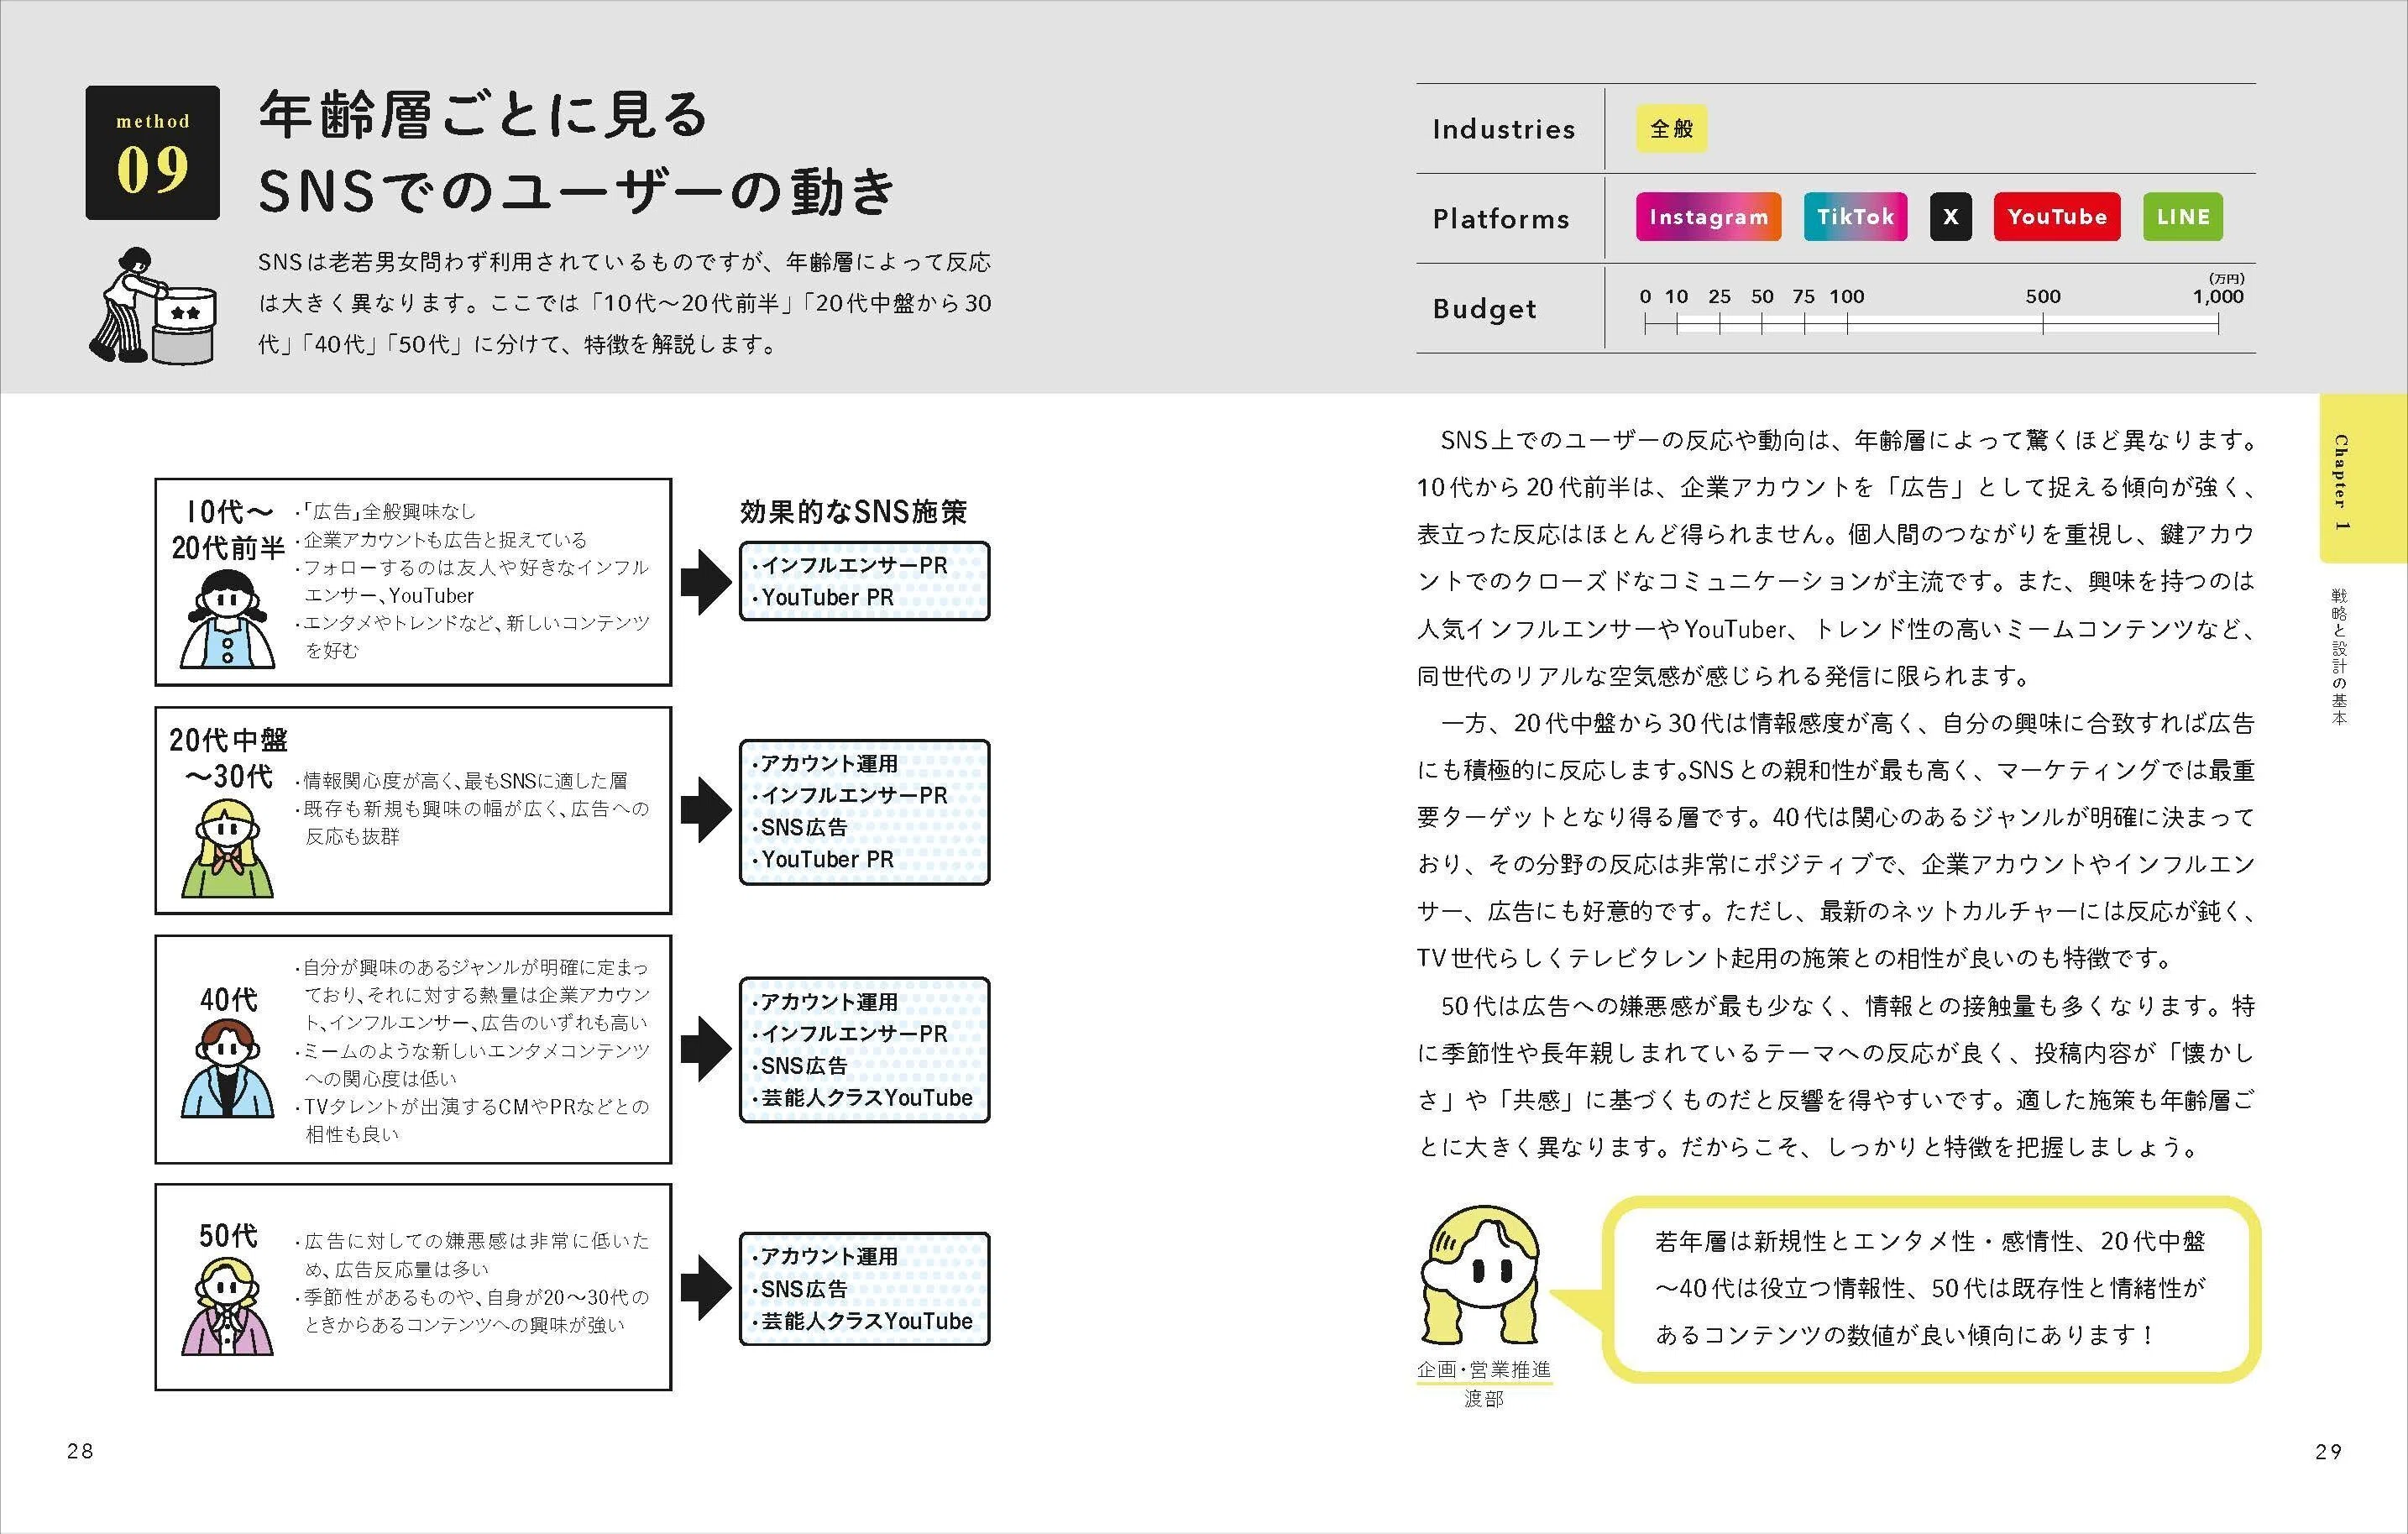Click the 20代中盤〜30代 woman avatar
The height and width of the screenshot is (1534, 2408).
tap(227, 847)
